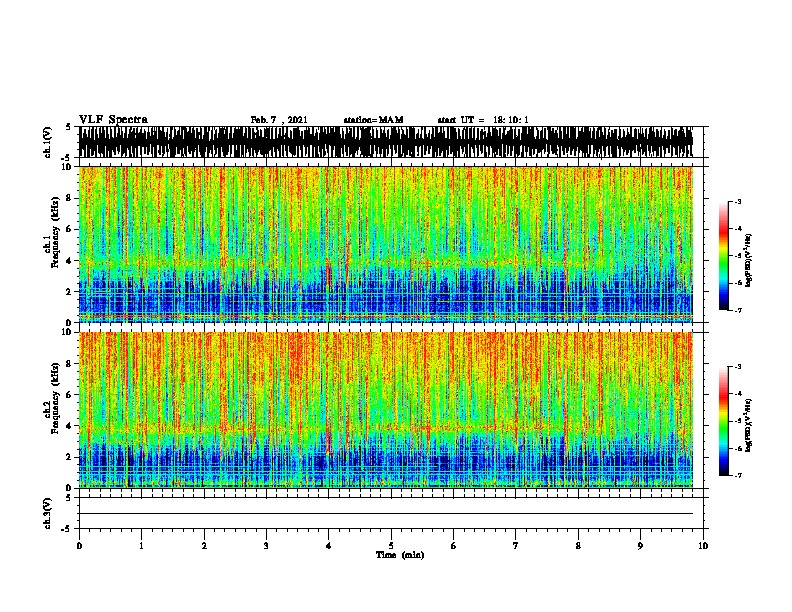Screen dimensions: 792x612
Task: Click the "4" kHz tick on ch.2 axis
Action: (x=69, y=426)
